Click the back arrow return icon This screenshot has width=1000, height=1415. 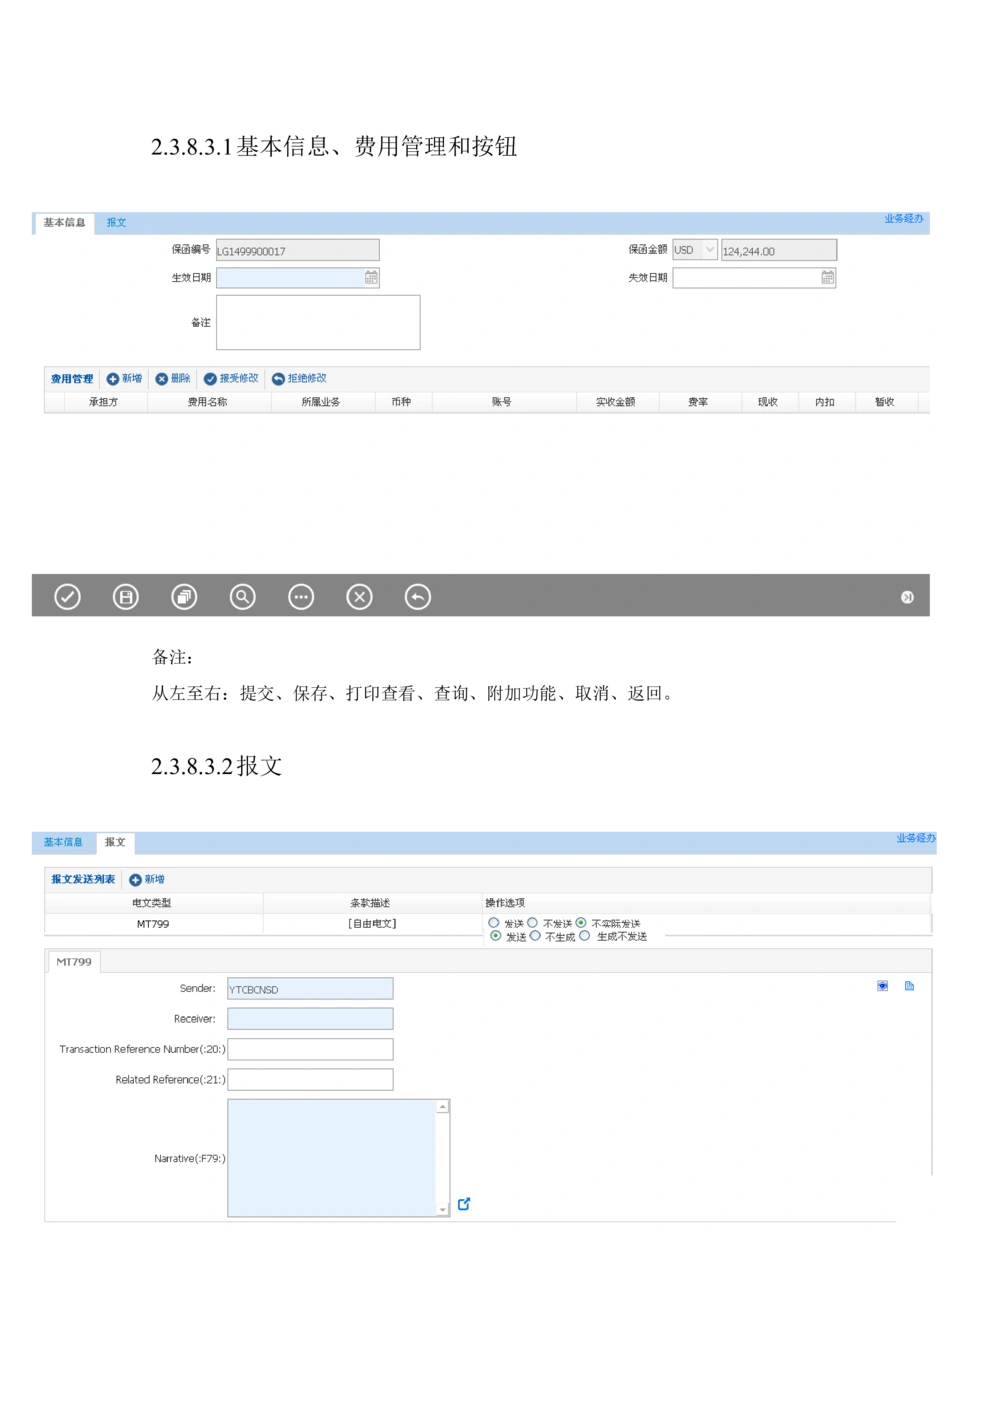(x=418, y=597)
